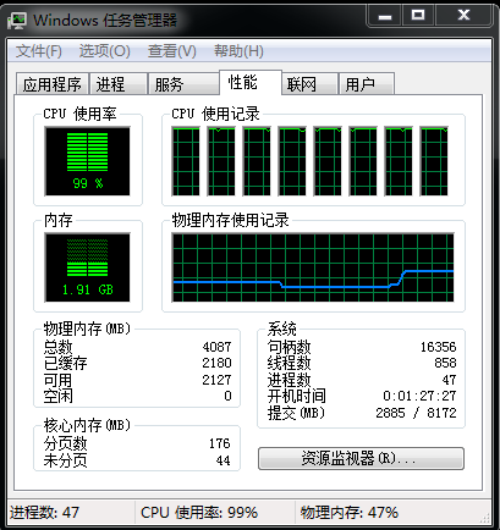Maximize the Task Manager window

tap(418, 16)
